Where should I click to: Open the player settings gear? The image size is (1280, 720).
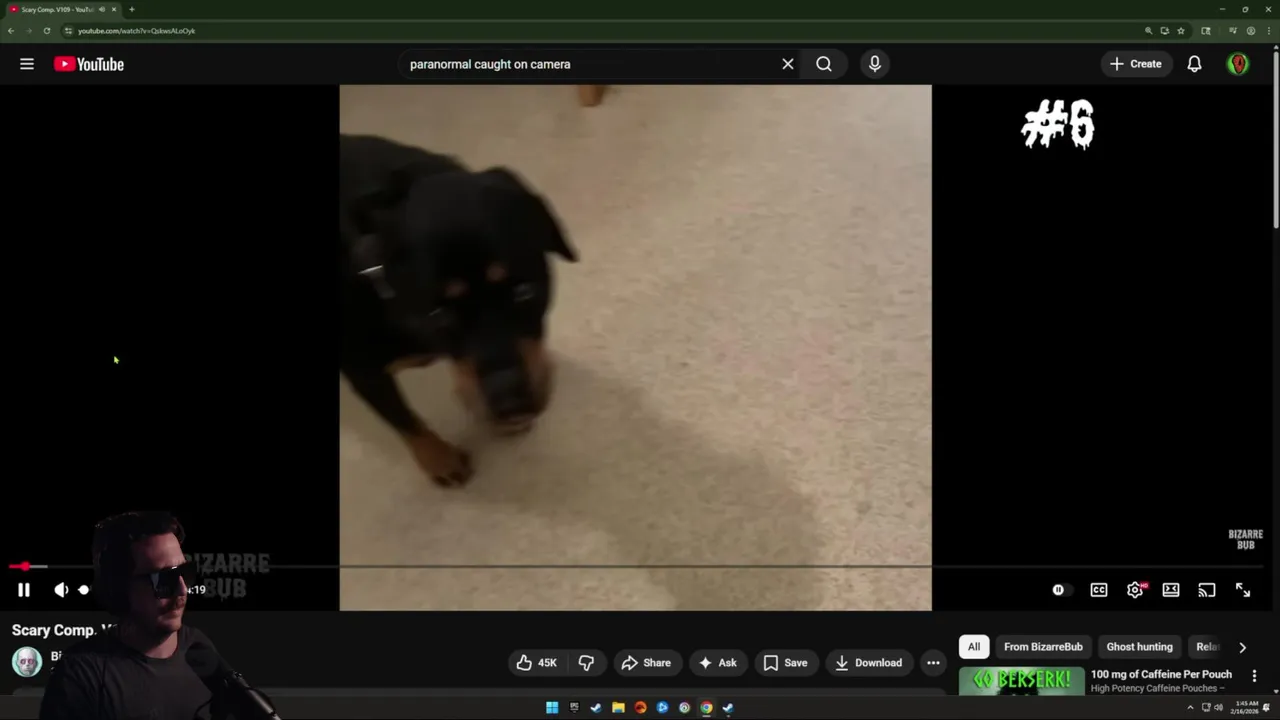tap(1135, 590)
